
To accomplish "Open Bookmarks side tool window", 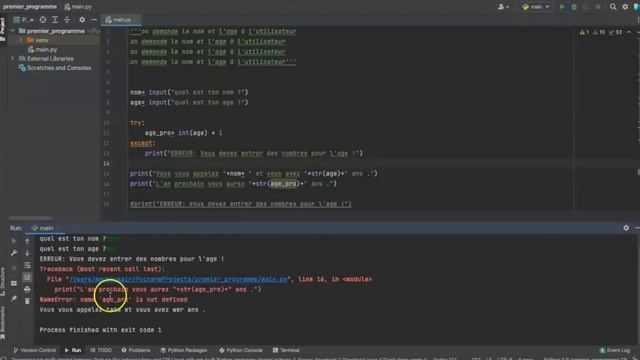I will 3,322.
